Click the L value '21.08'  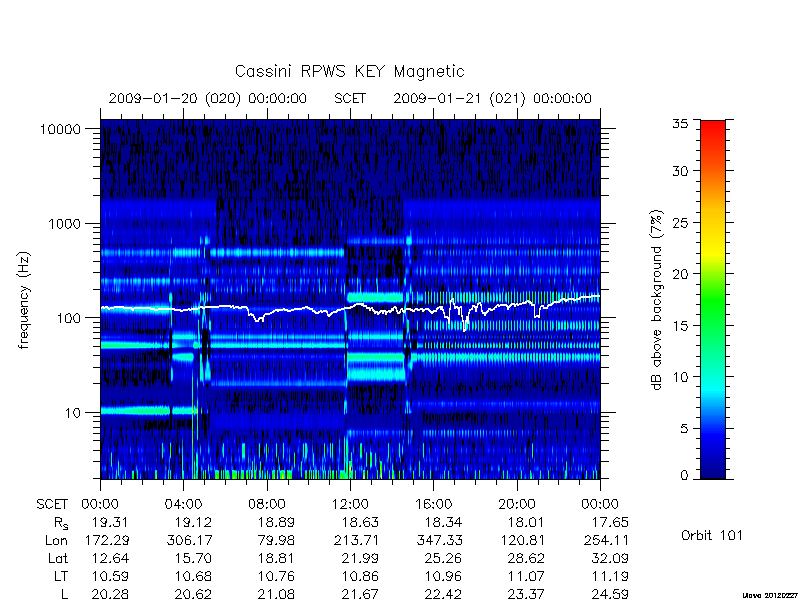276,594
